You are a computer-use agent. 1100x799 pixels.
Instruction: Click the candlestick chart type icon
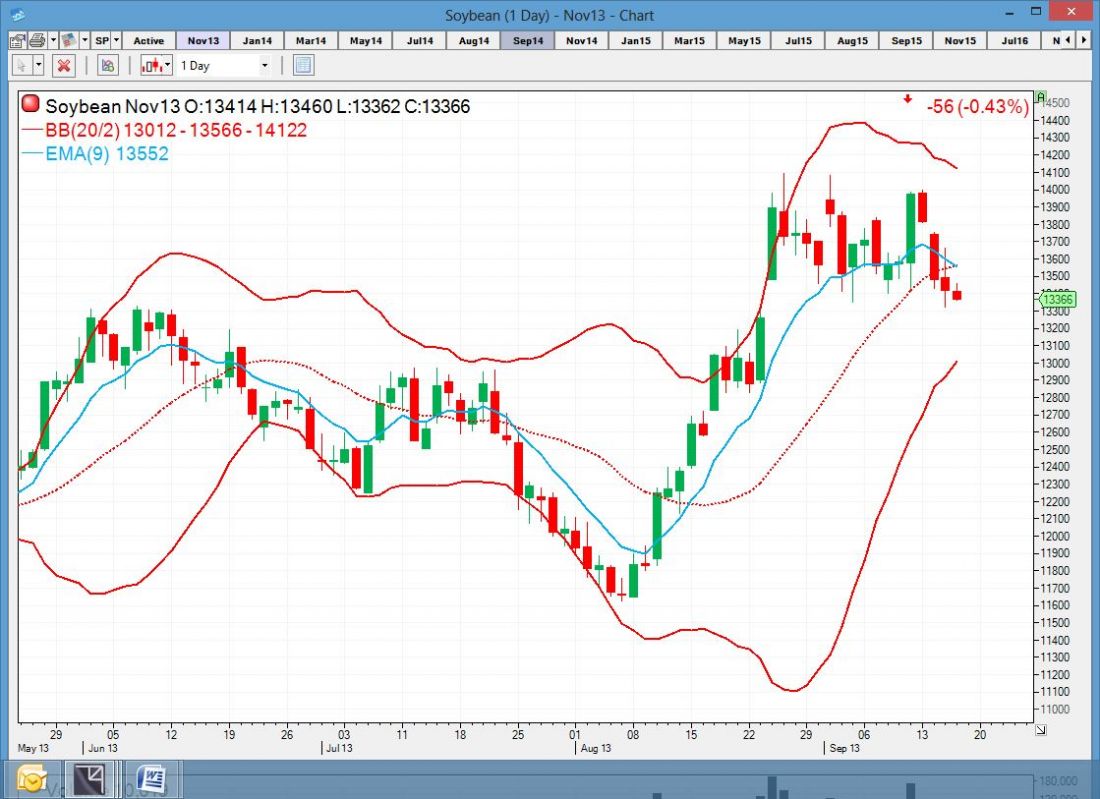(x=151, y=65)
